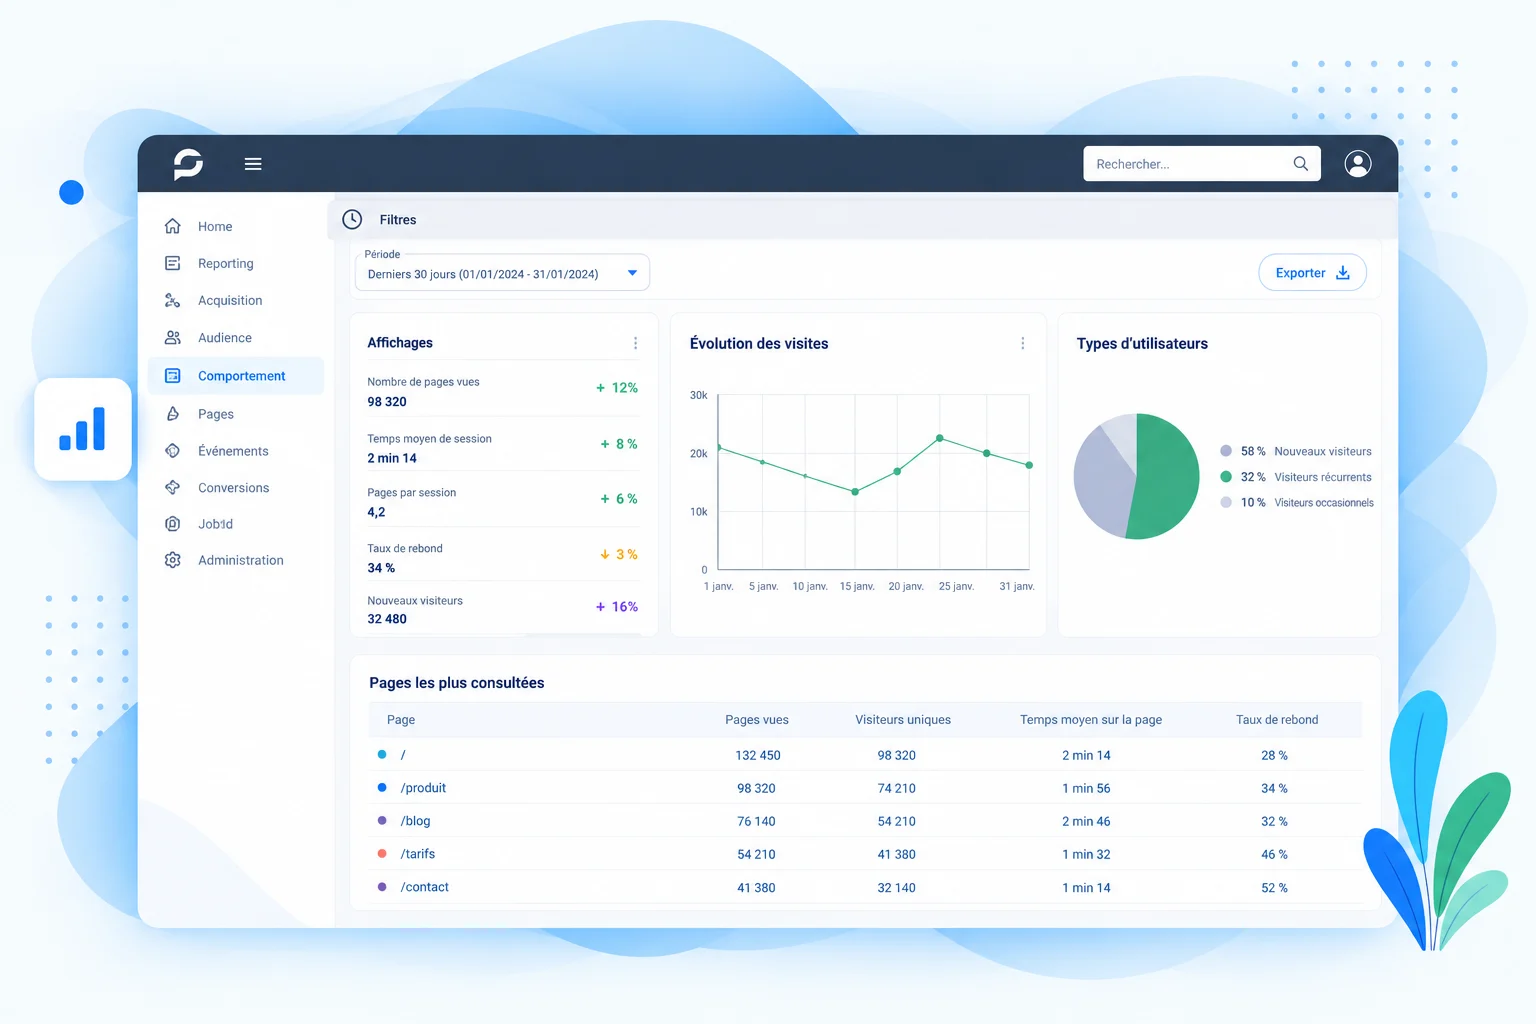Open the Reporting menu item

coord(226,263)
